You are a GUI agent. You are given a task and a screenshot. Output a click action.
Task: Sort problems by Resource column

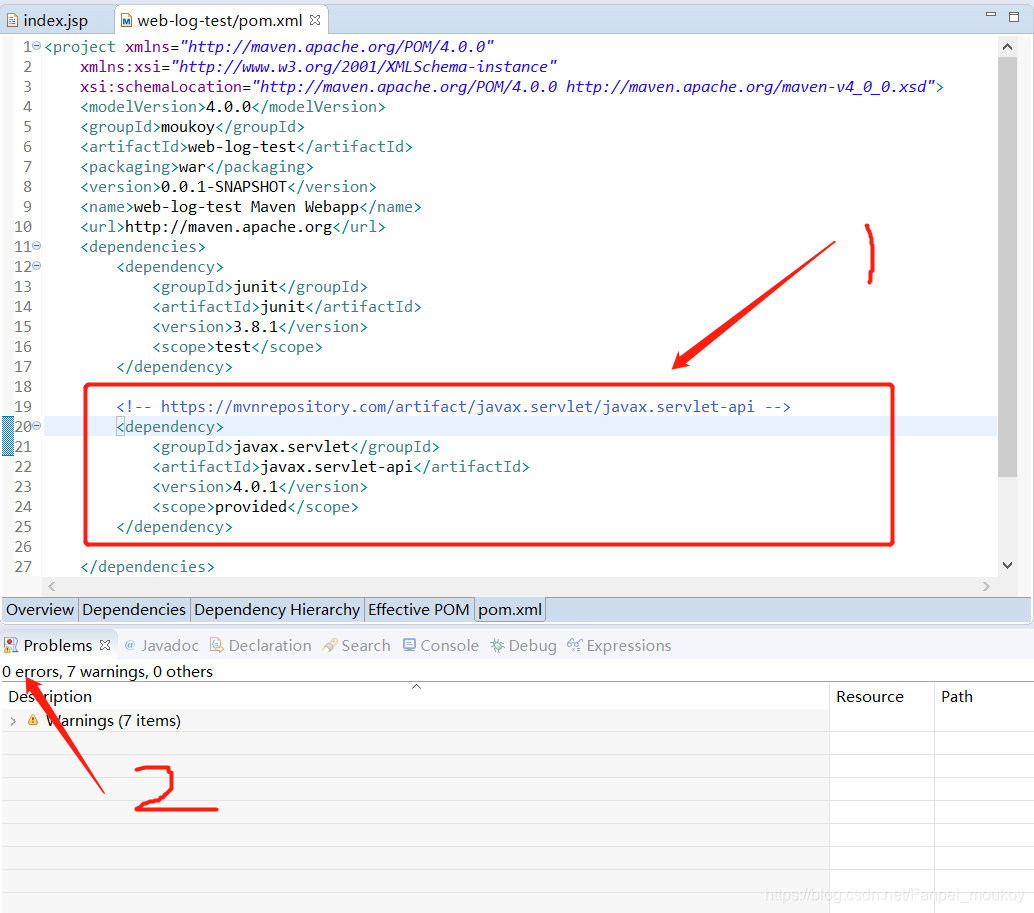click(x=882, y=696)
